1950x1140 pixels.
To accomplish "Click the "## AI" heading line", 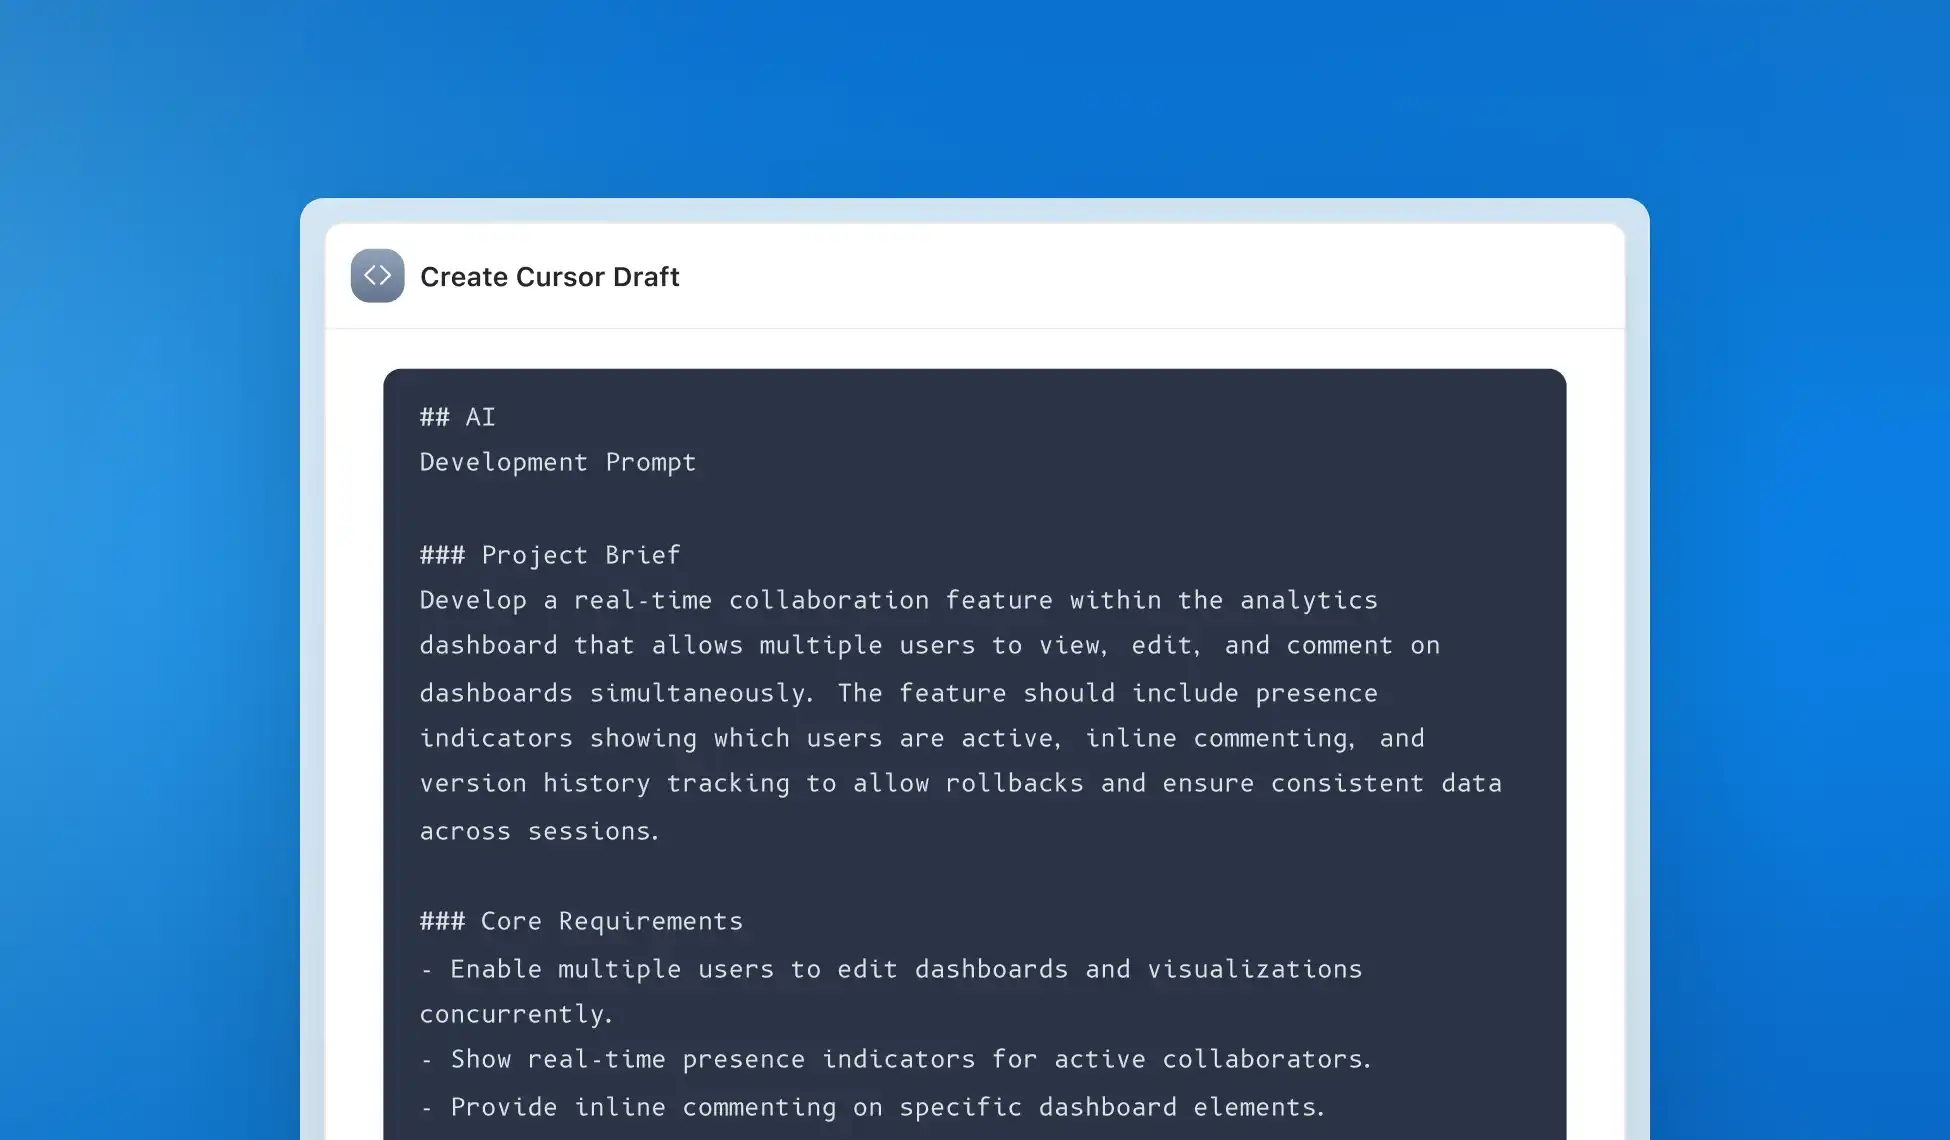I will 457,417.
